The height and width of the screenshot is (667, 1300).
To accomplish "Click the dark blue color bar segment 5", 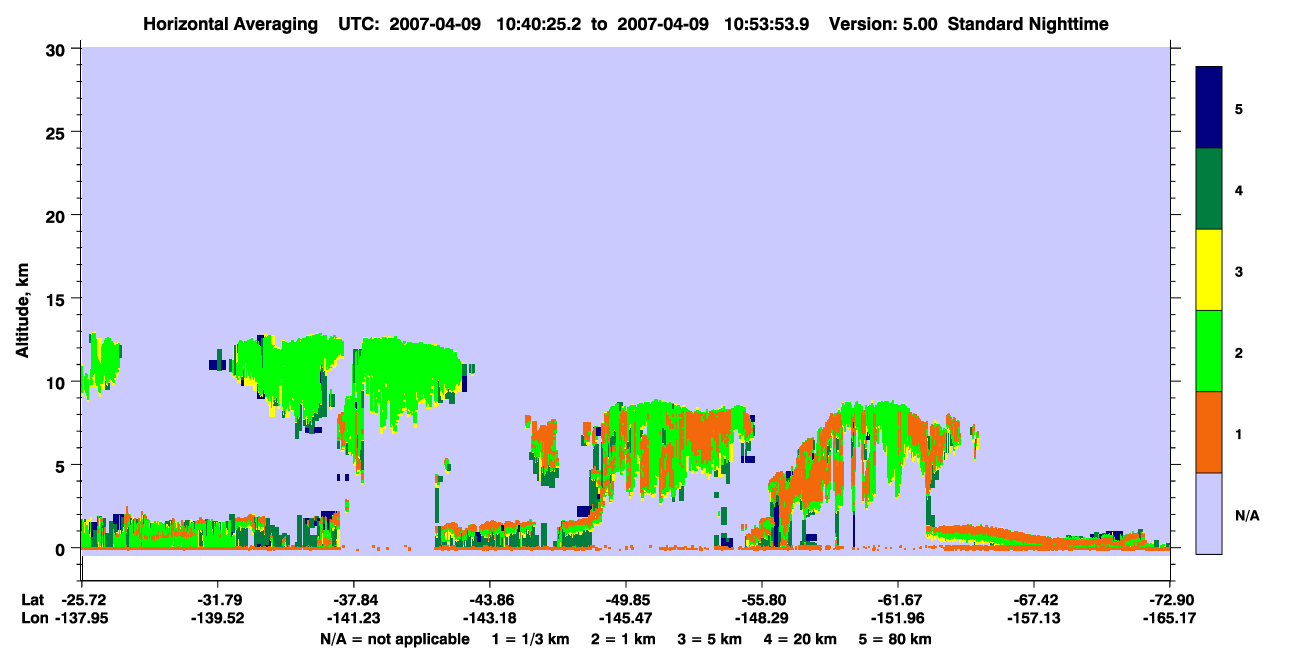I will [x=1209, y=108].
